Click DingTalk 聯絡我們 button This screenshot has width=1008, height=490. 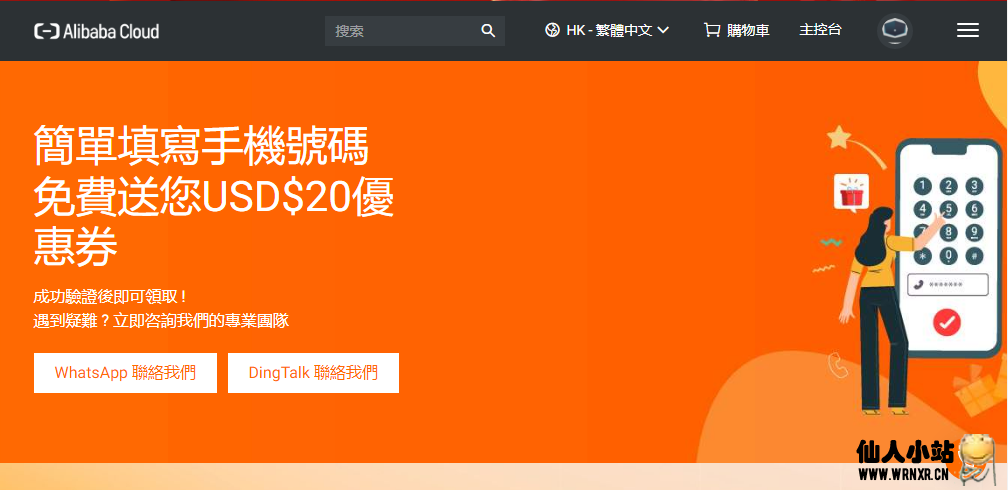[x=313, y=373]
